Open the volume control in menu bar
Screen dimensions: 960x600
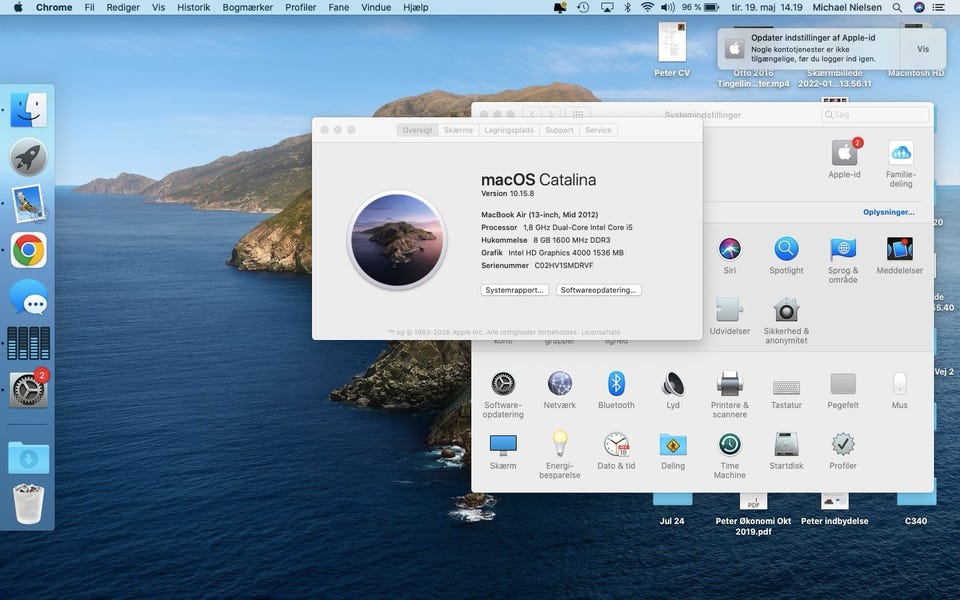tap(667, 7)
